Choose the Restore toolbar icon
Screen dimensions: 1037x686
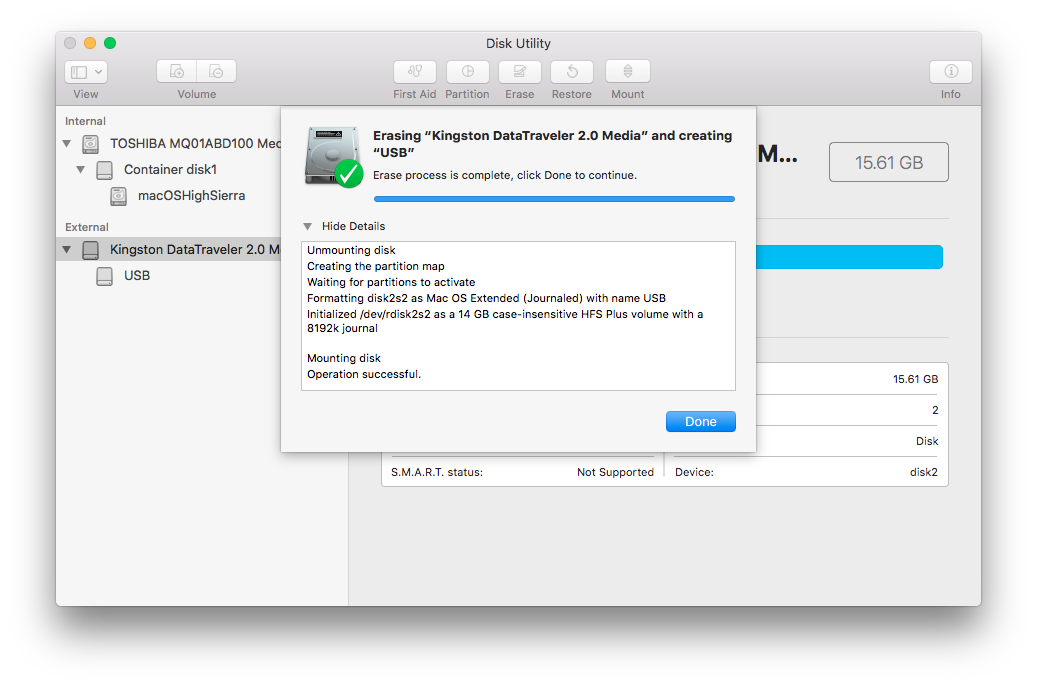572,71
